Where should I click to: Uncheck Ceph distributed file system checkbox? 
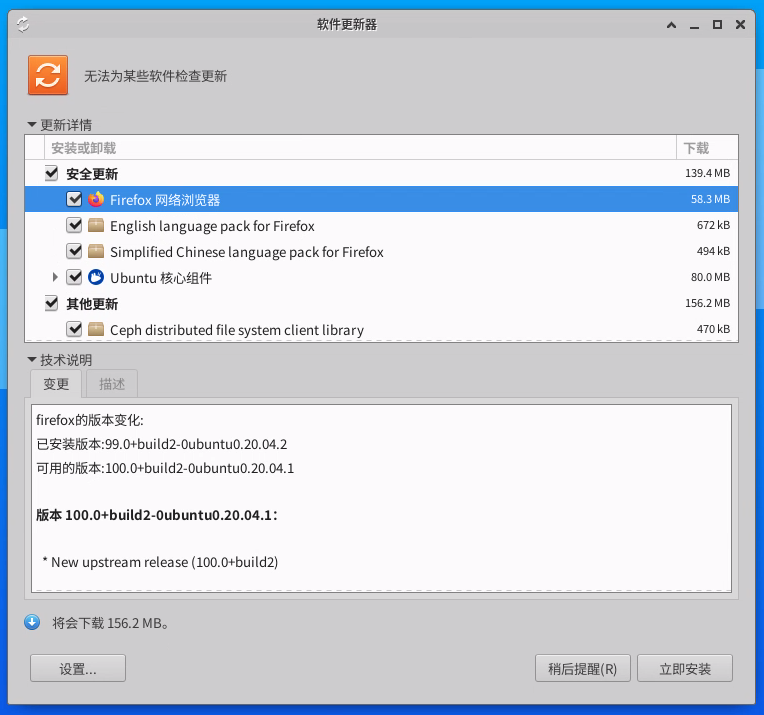pyautogui.click(x=74, y=329)
